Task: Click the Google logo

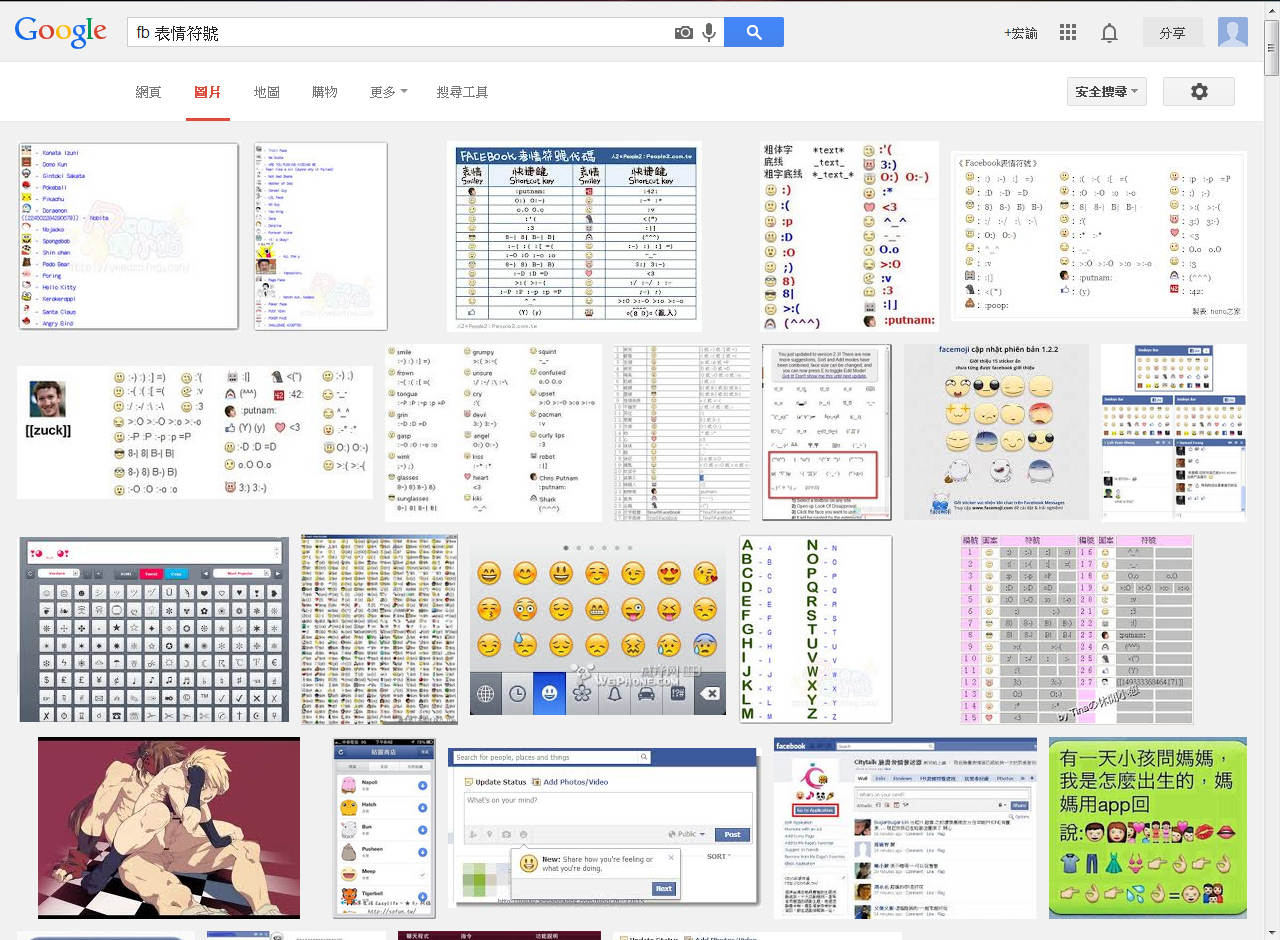Action: (61, 32)
